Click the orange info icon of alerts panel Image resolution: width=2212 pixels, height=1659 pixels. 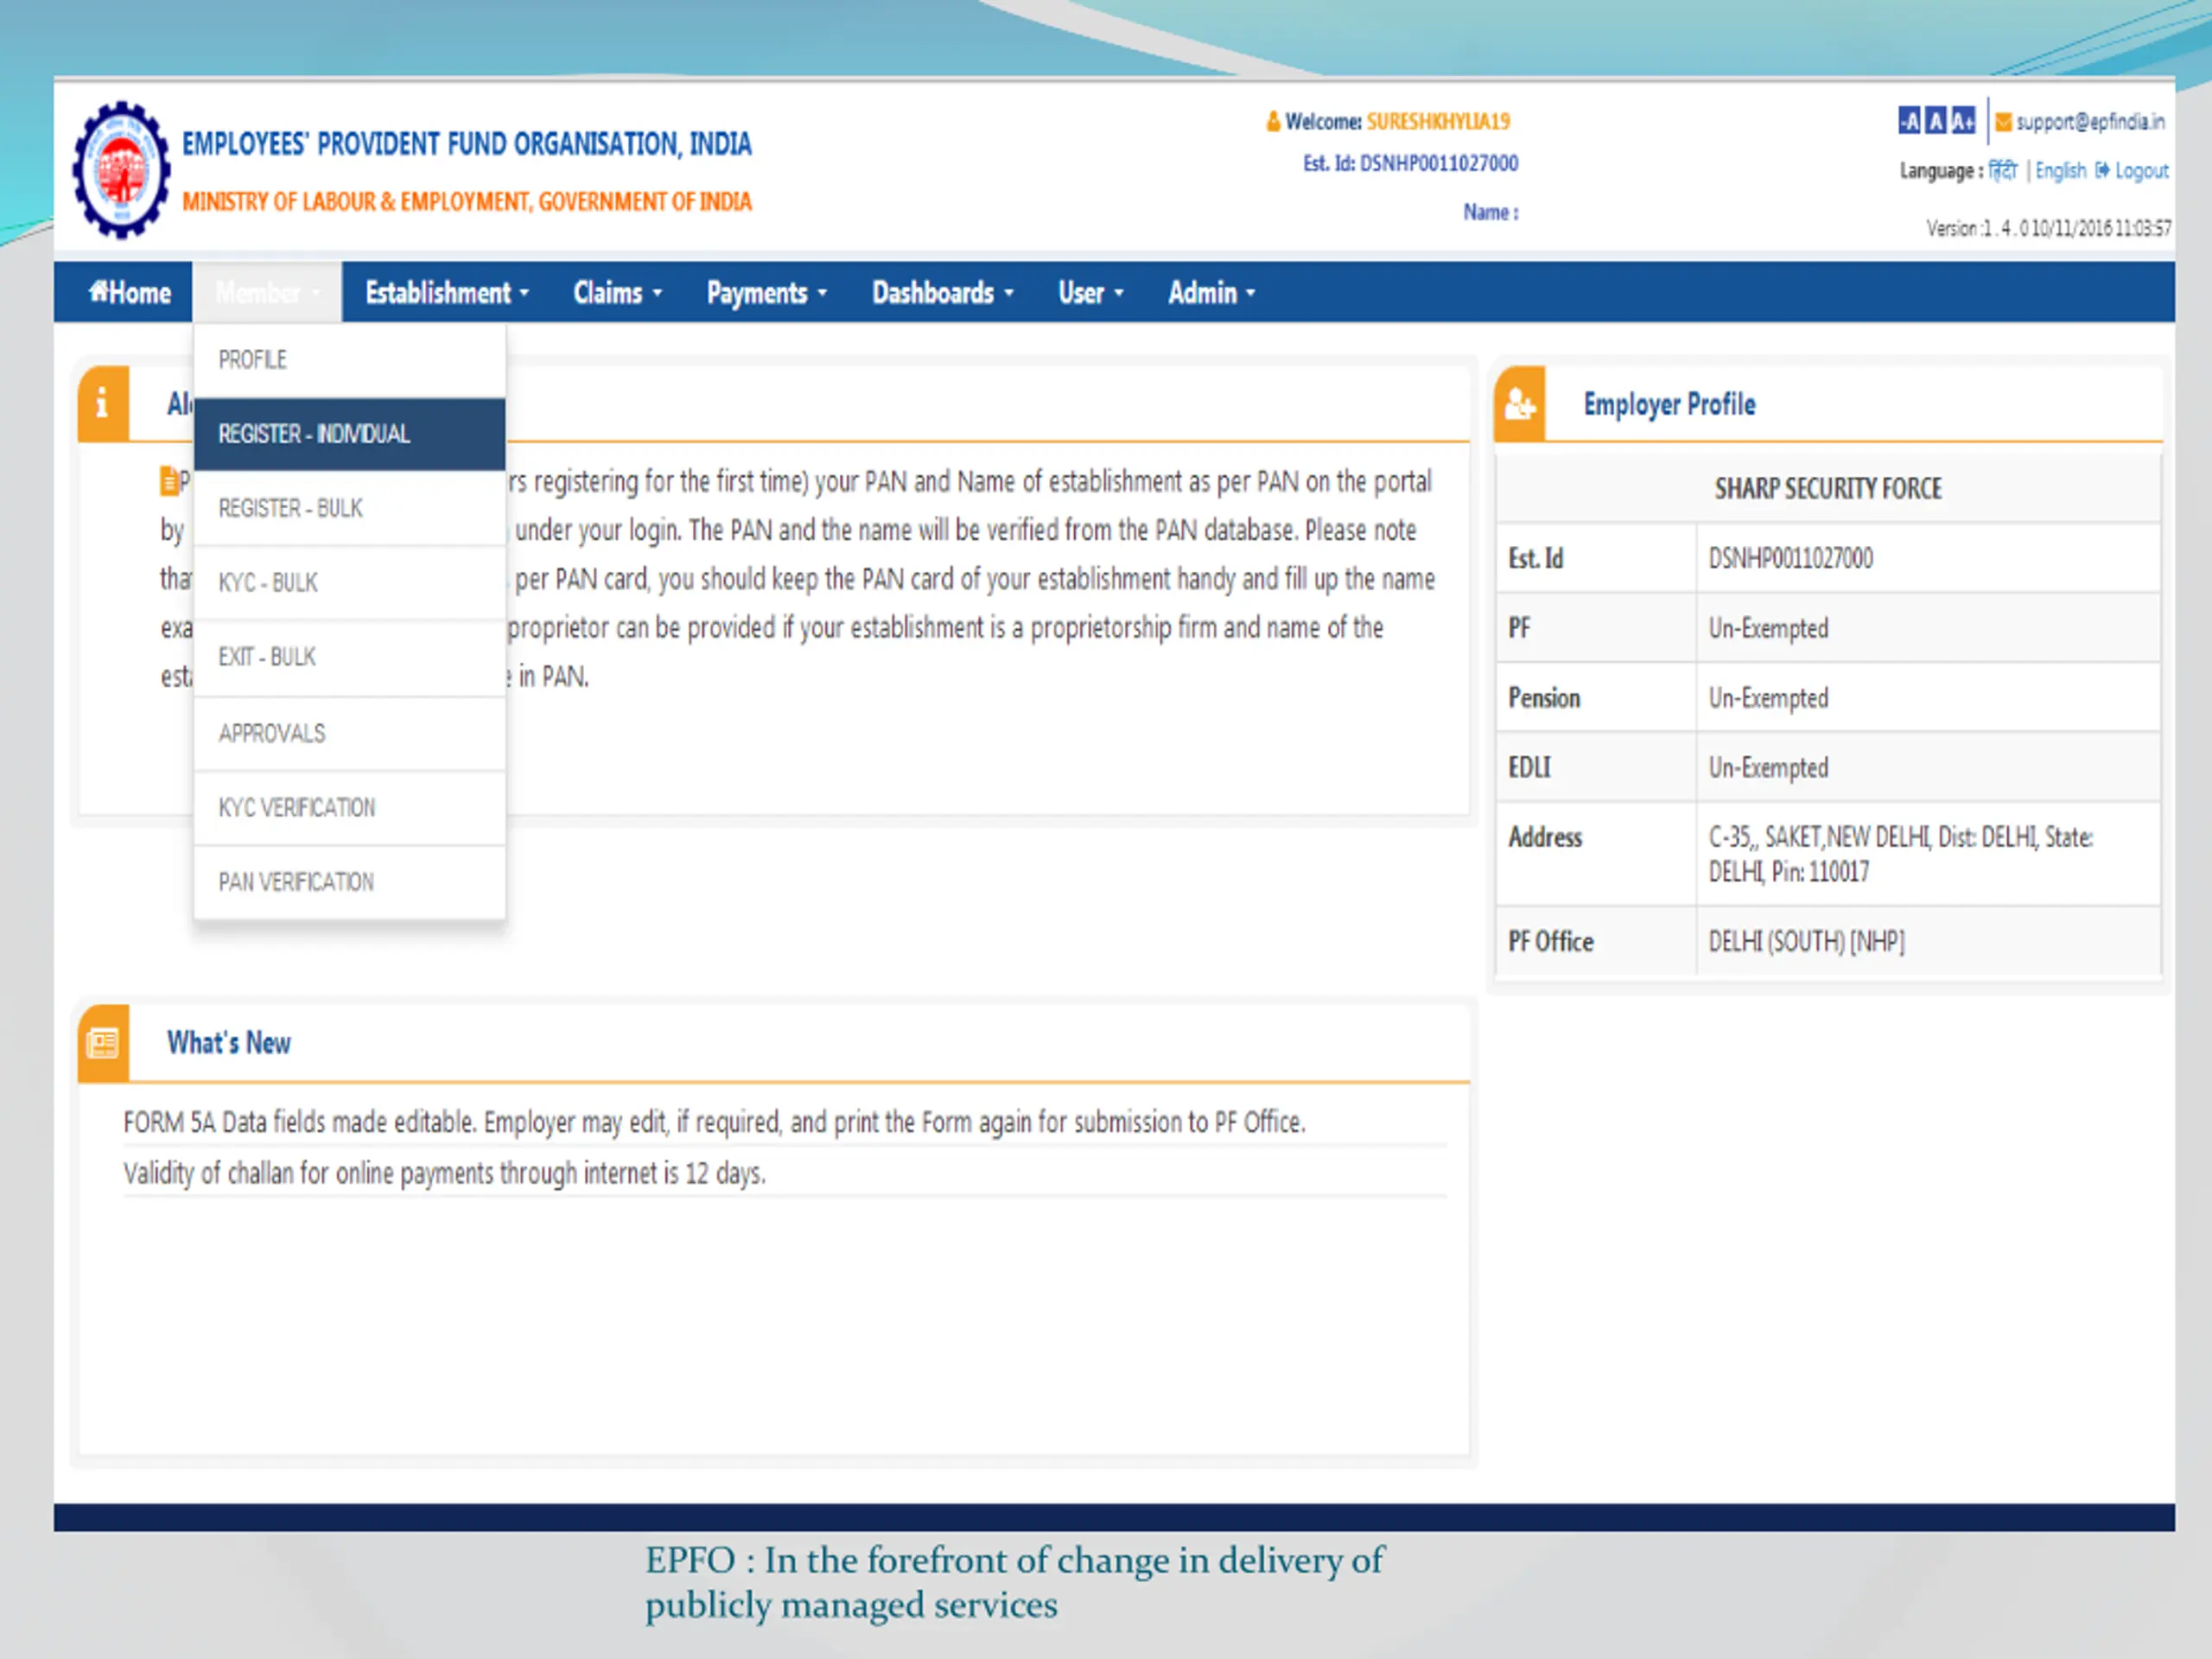[103, 404]
